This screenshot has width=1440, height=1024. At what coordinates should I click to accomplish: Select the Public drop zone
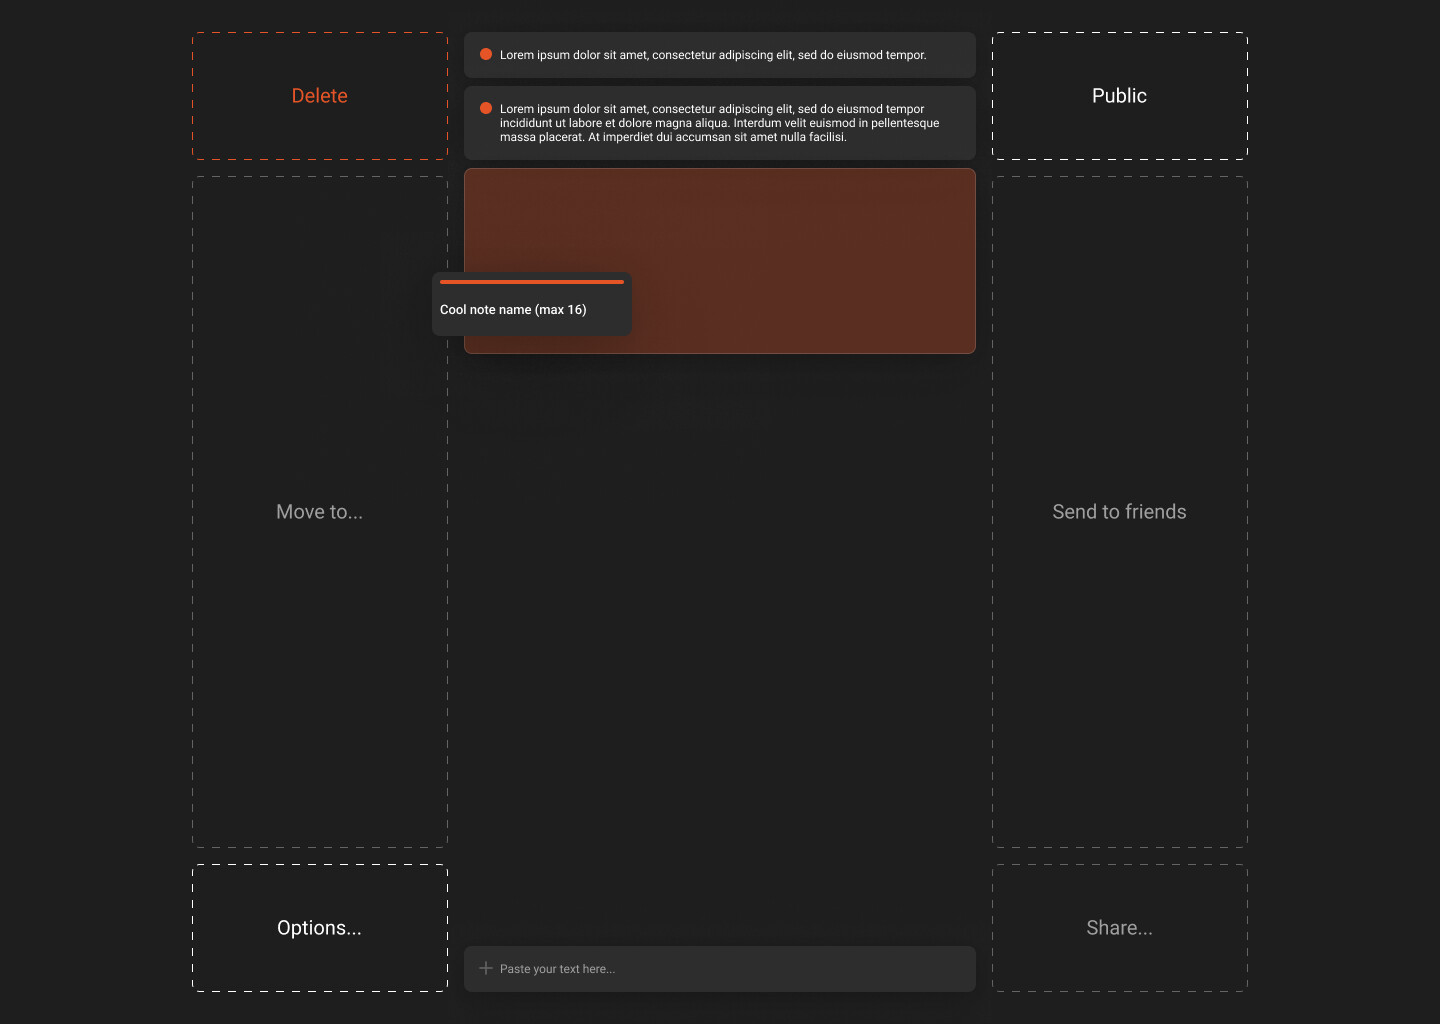click(x=1120, y=96)
